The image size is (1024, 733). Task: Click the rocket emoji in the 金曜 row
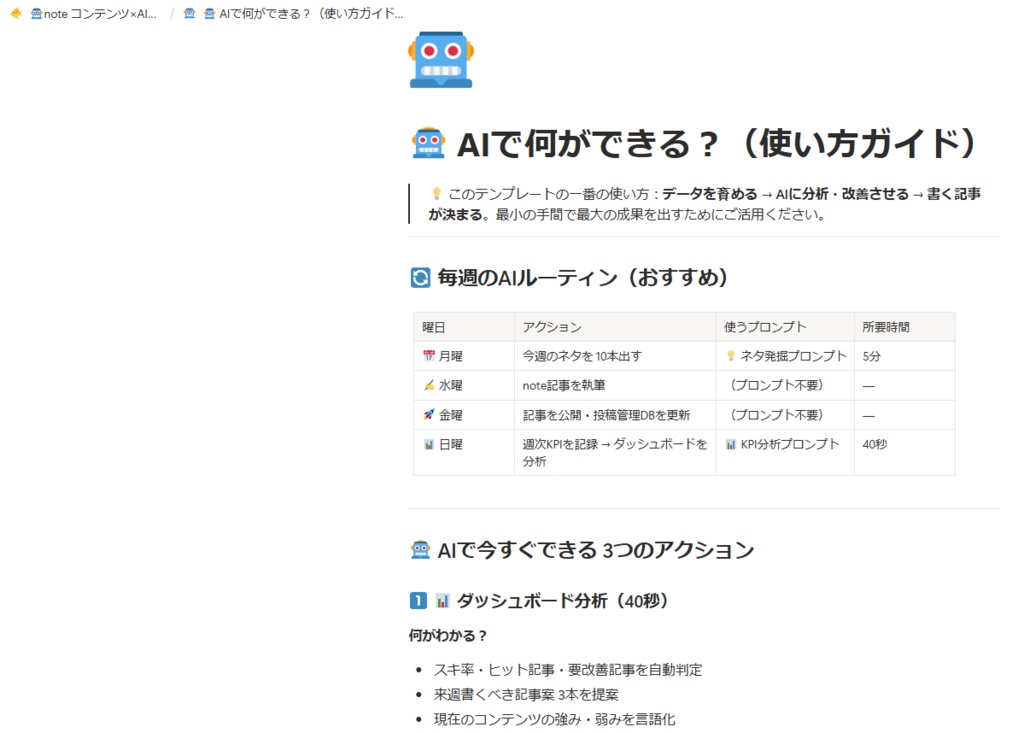tap(428, 415)
